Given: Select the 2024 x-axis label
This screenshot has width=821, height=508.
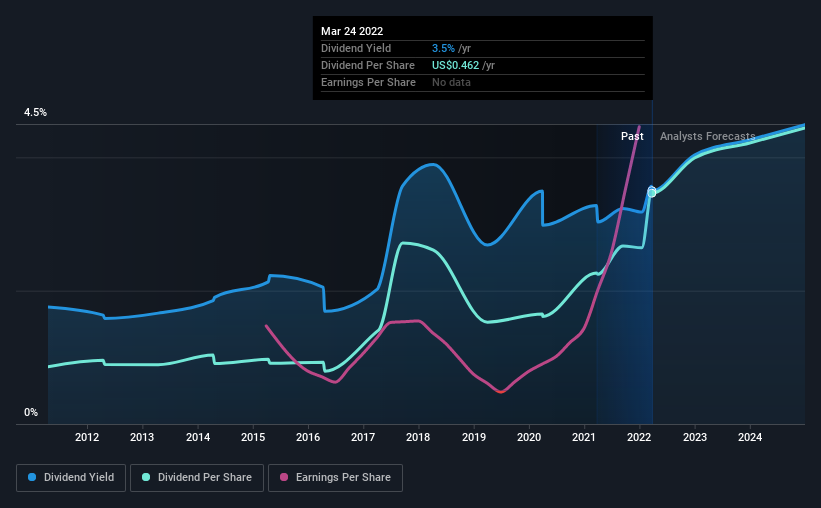Looking at the screenshot, I should point(750,437).
